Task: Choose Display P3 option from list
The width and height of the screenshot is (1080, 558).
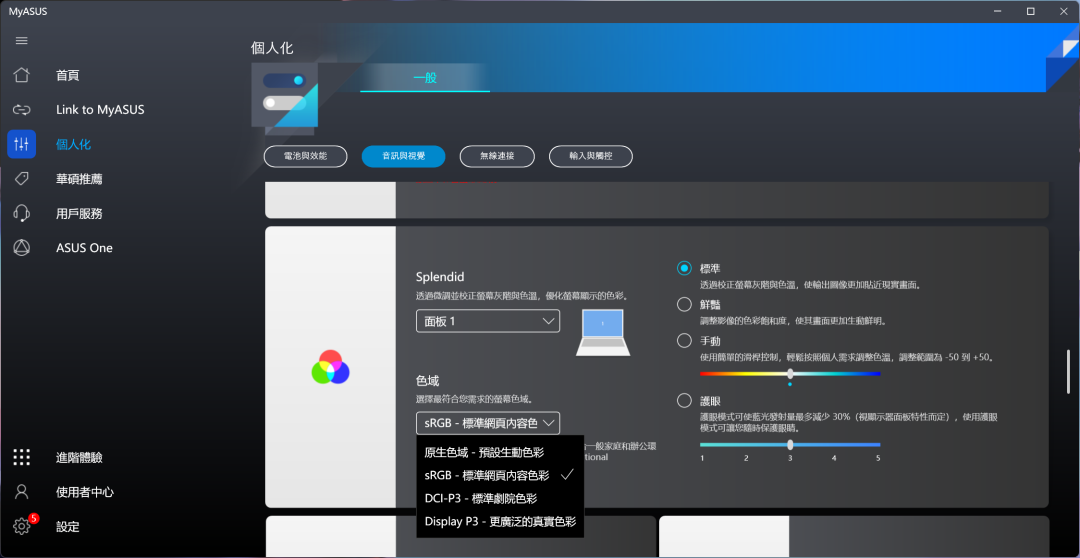Action: point(499,521)
